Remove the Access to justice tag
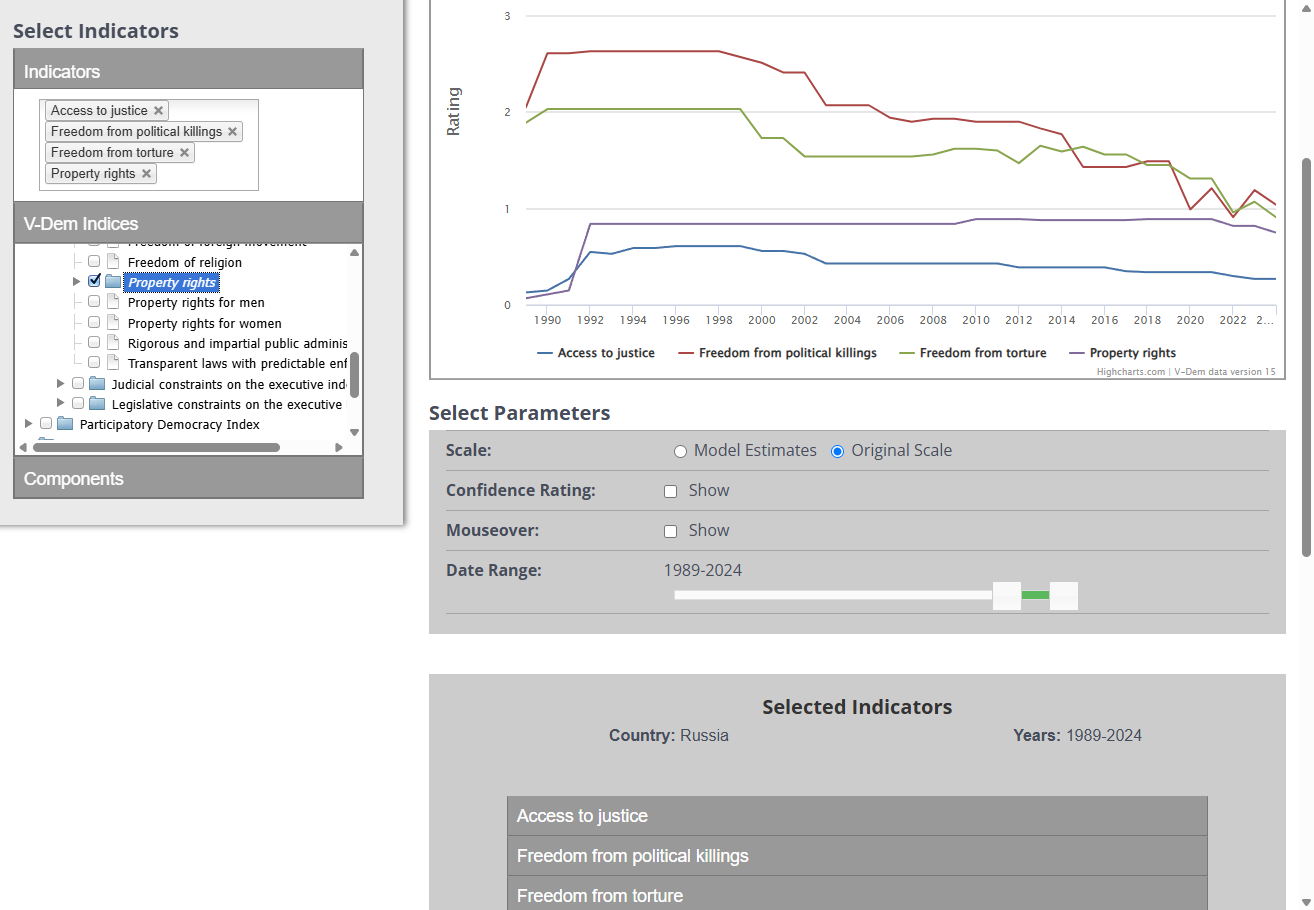Screen dimensions: 1314x910 pos(158,111)
